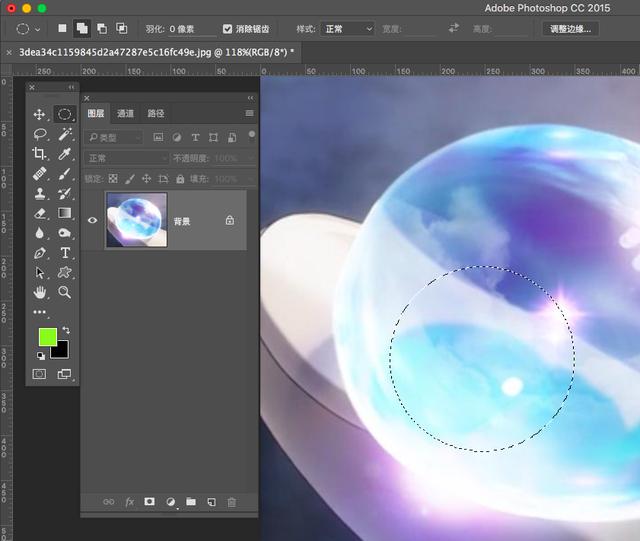The image size is (640, 541).
Task: Select the Sponge tool
Action: tap(64, 233)
